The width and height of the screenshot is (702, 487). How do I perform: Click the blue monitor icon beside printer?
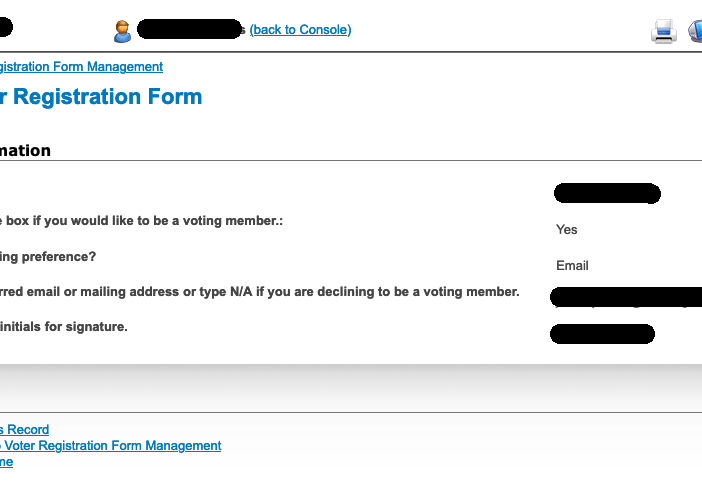pyautogui.click(x=695, y=31)
